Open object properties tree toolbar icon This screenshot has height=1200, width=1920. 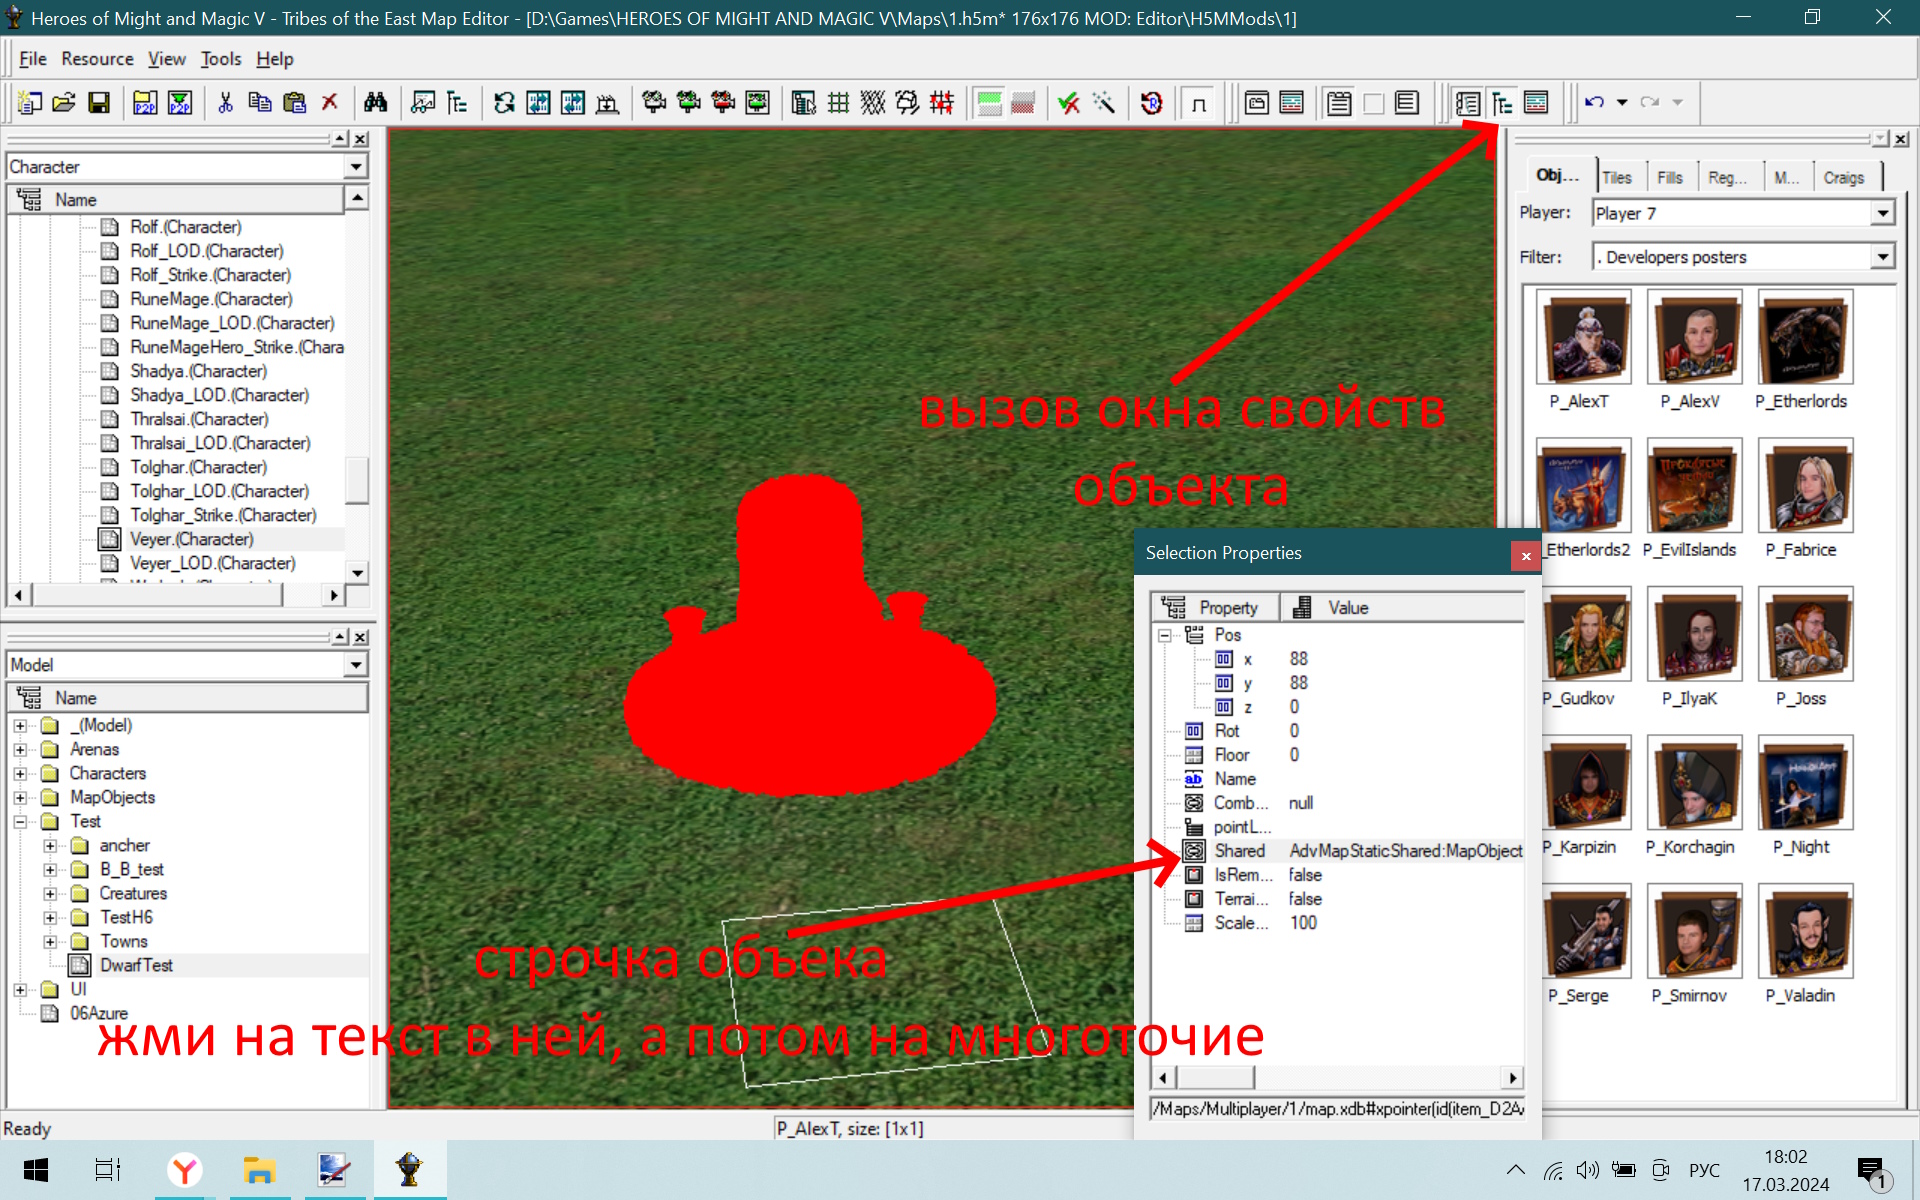[1502, 103]
